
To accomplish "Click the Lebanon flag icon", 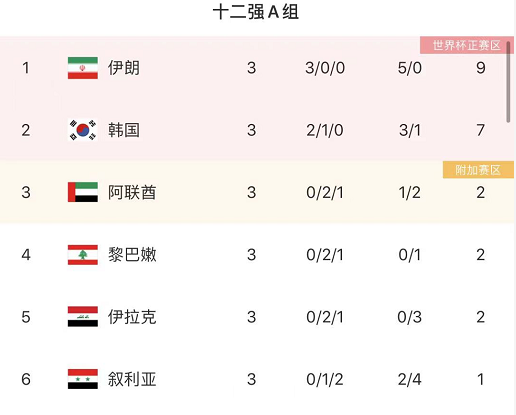I will point(83,255).
